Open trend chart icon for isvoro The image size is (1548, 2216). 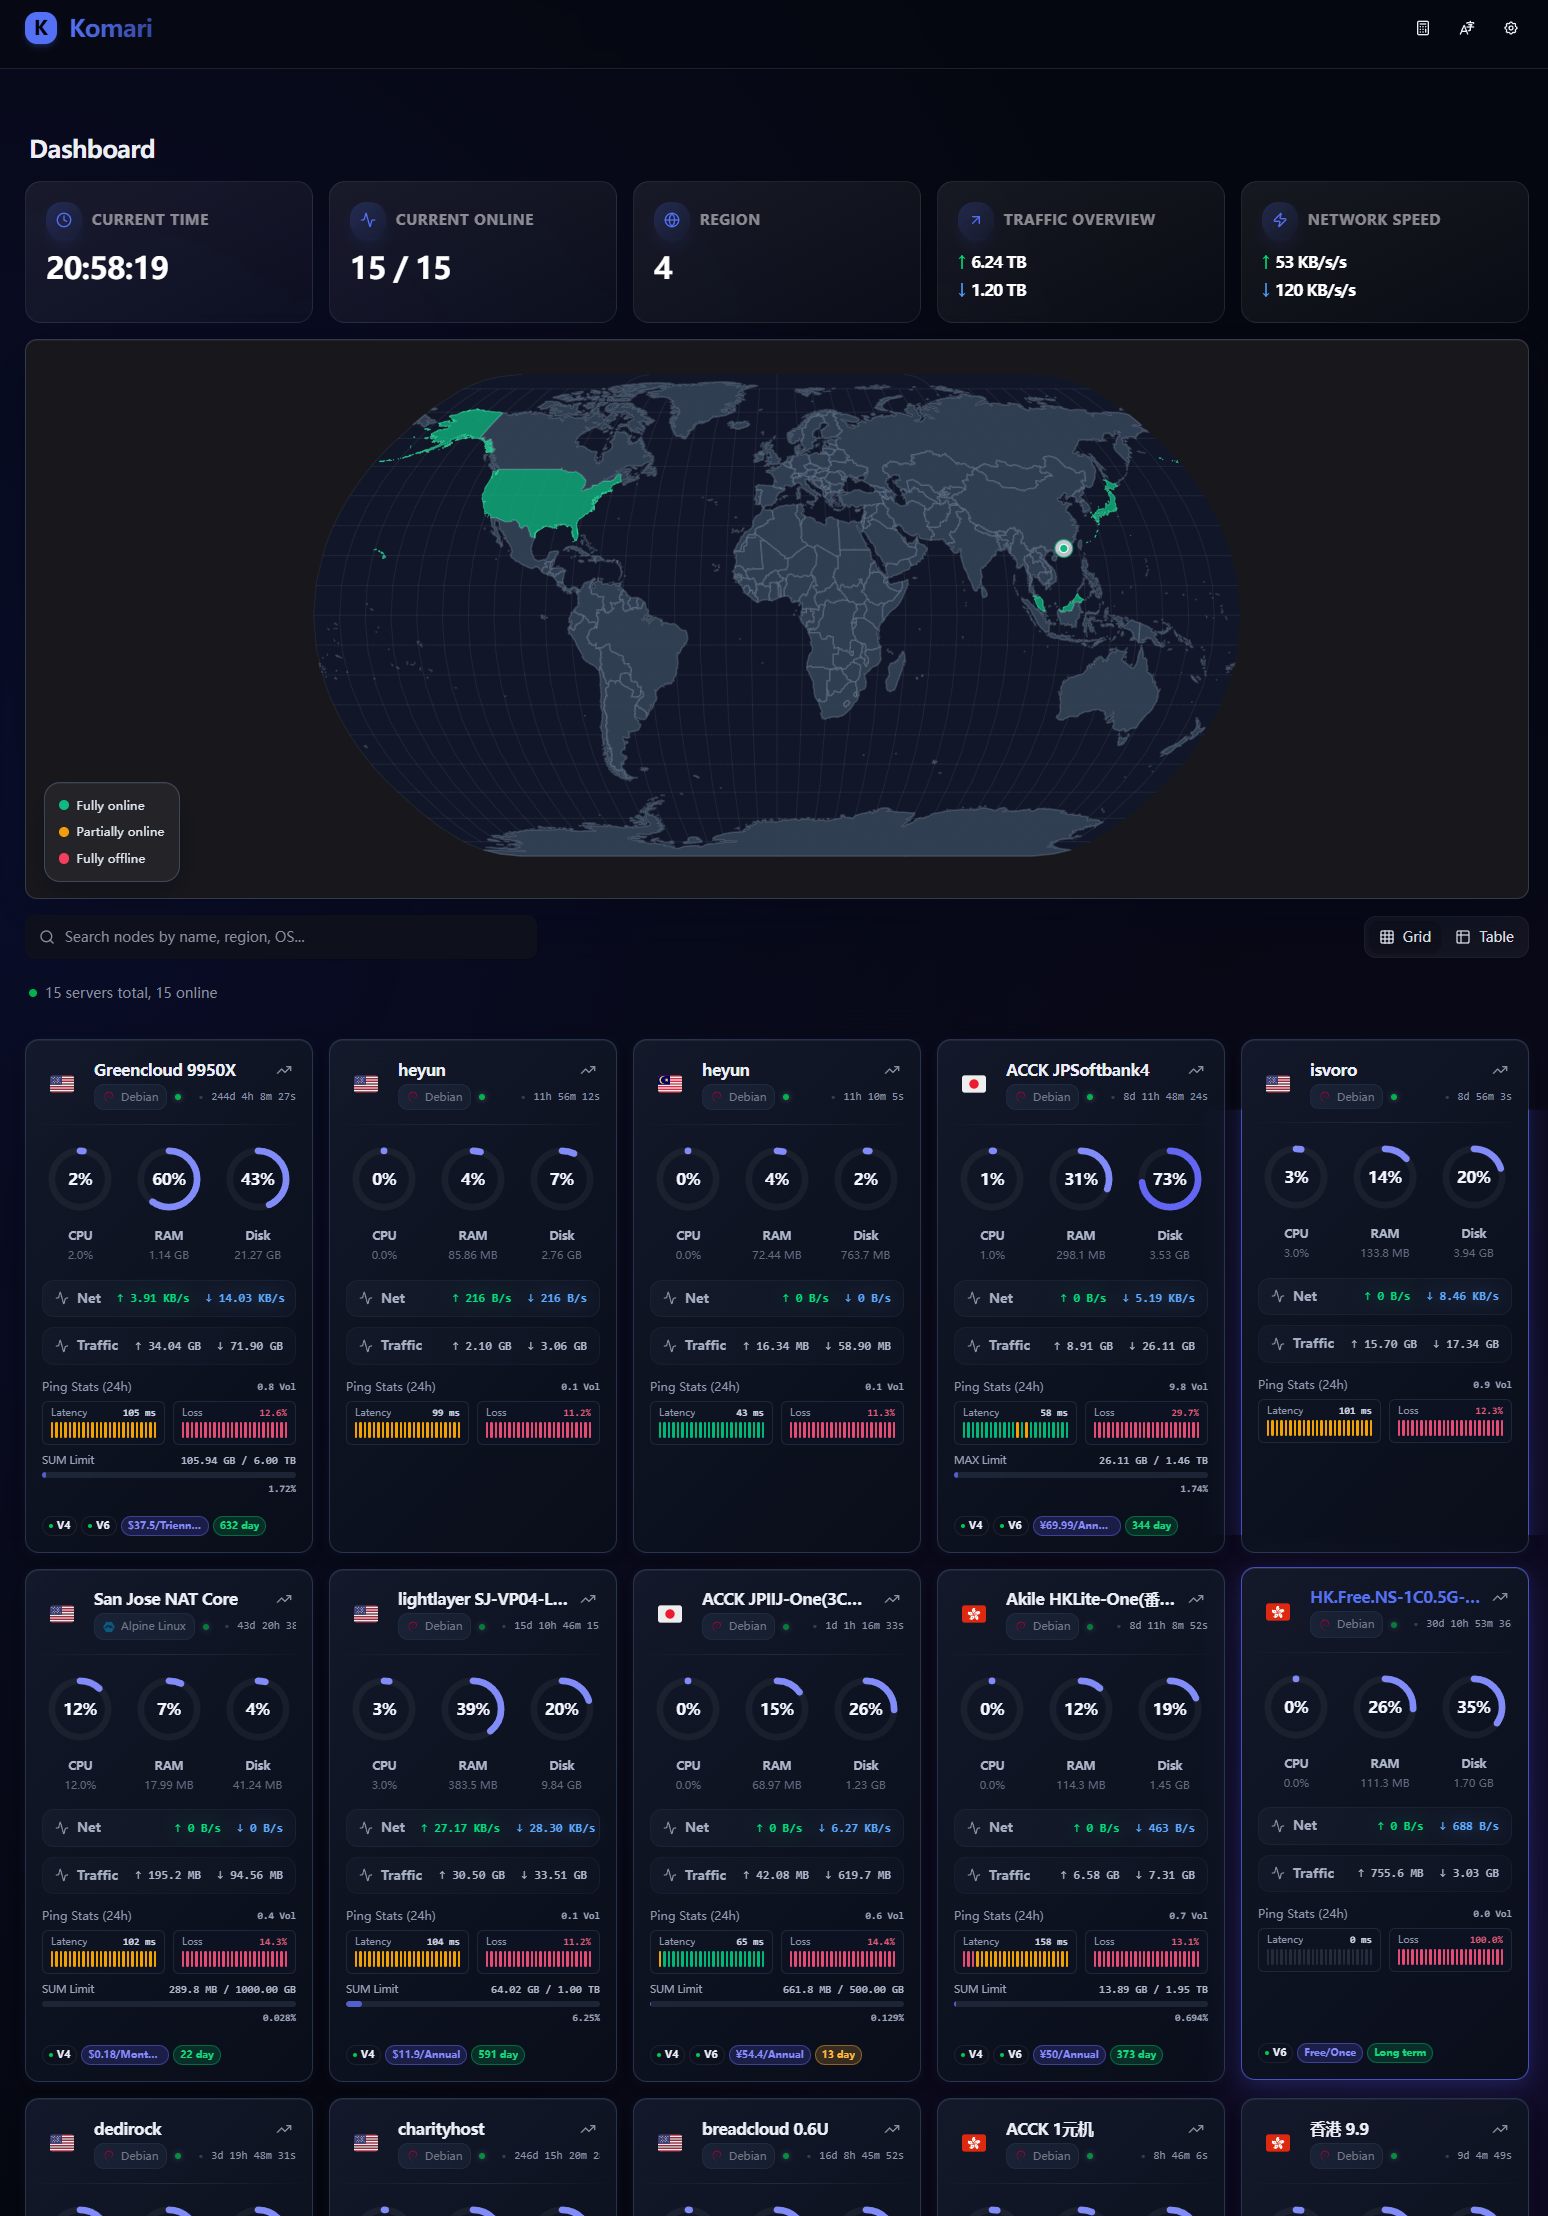[1500, 1070]
